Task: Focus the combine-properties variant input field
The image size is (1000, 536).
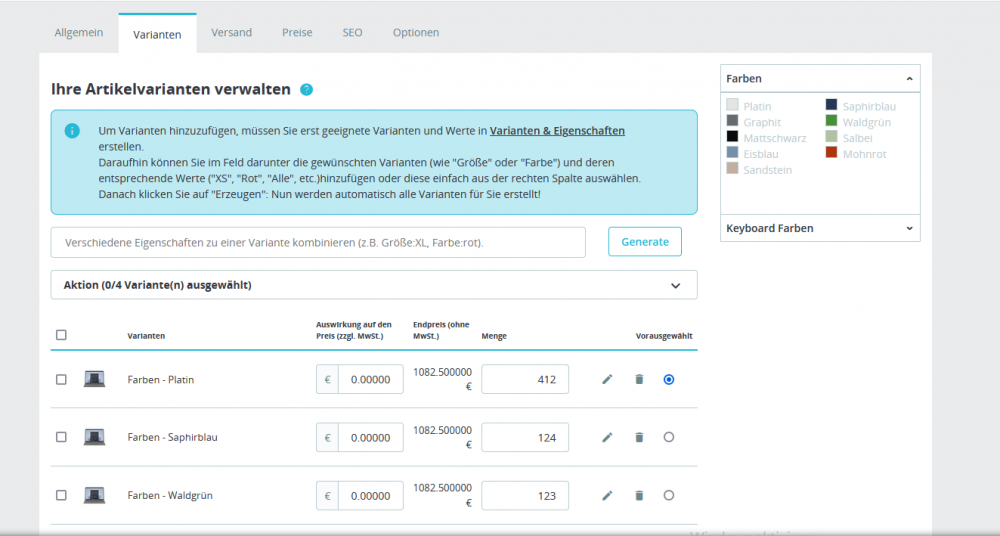Action: [318, 242]
